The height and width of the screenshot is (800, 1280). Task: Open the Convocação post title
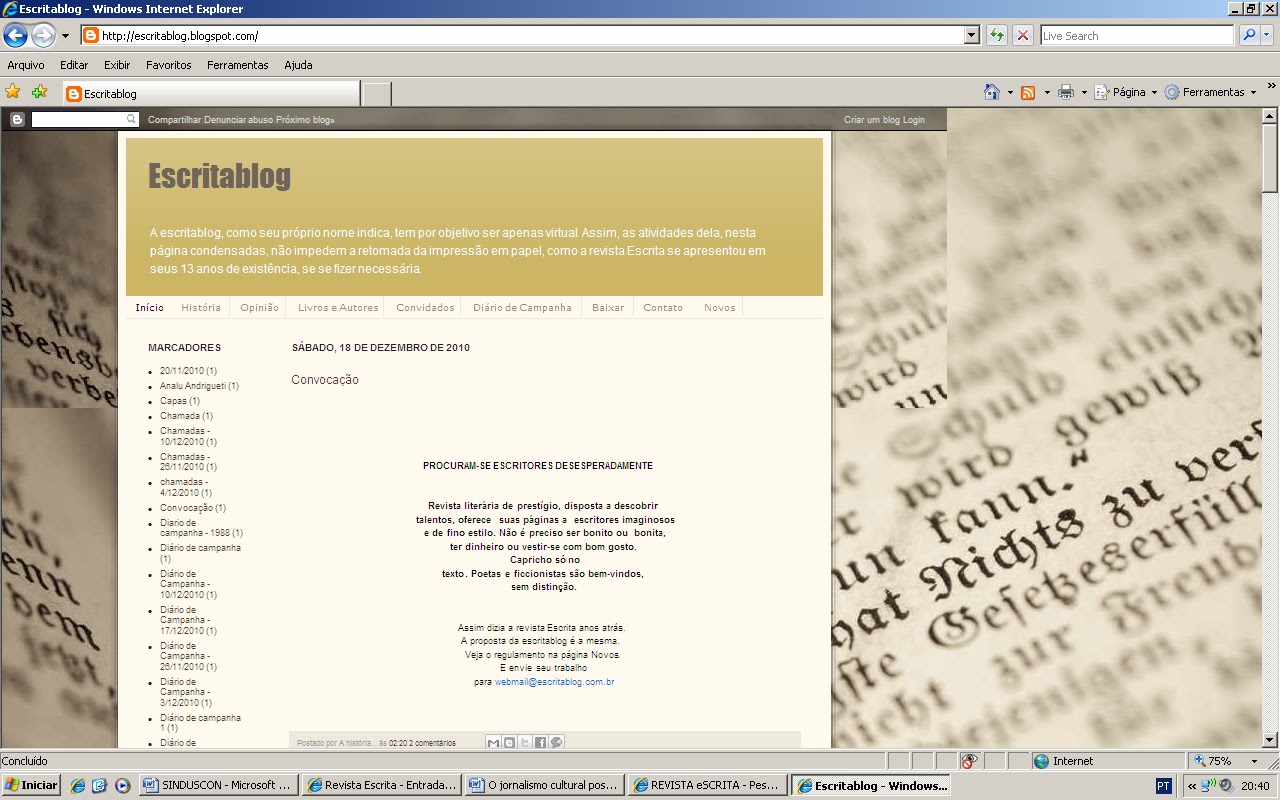click(325, 380)
